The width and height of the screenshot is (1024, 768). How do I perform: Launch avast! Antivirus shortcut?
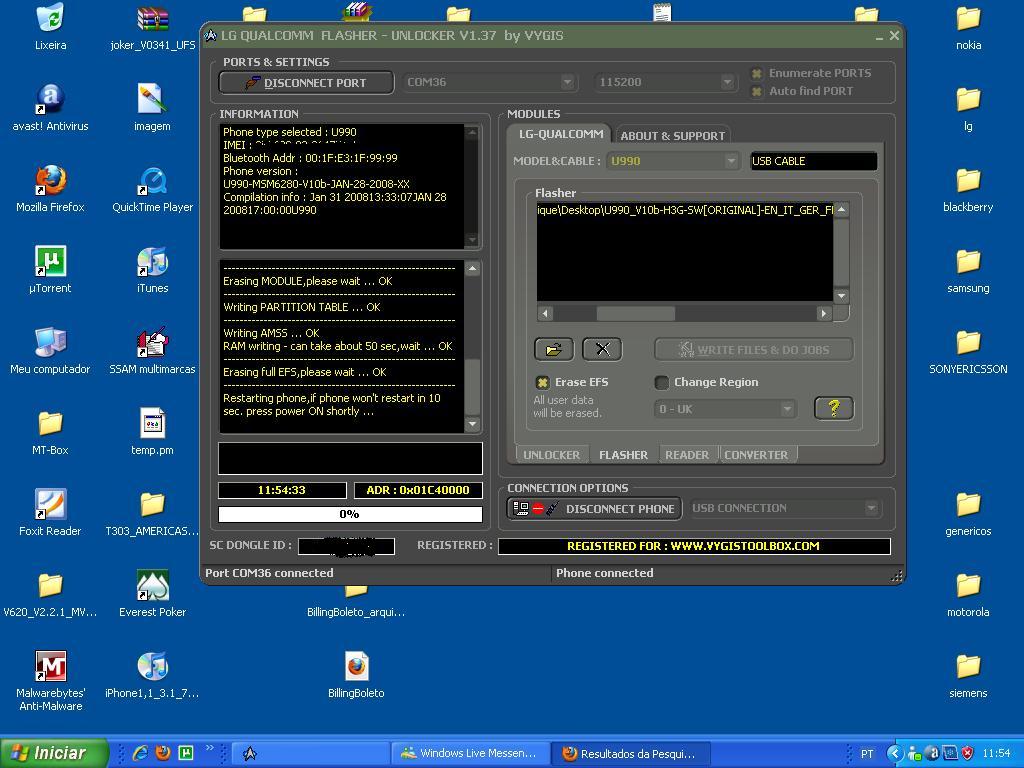tap(50, 99)
